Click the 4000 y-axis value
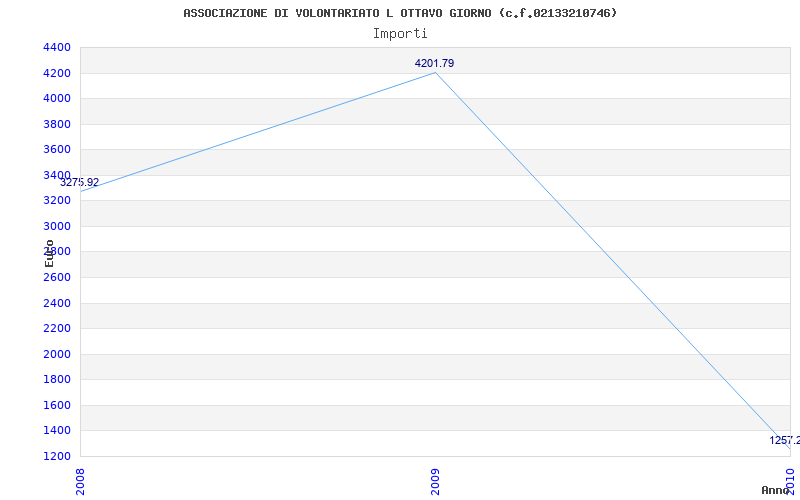 click(x=57, y=98)
